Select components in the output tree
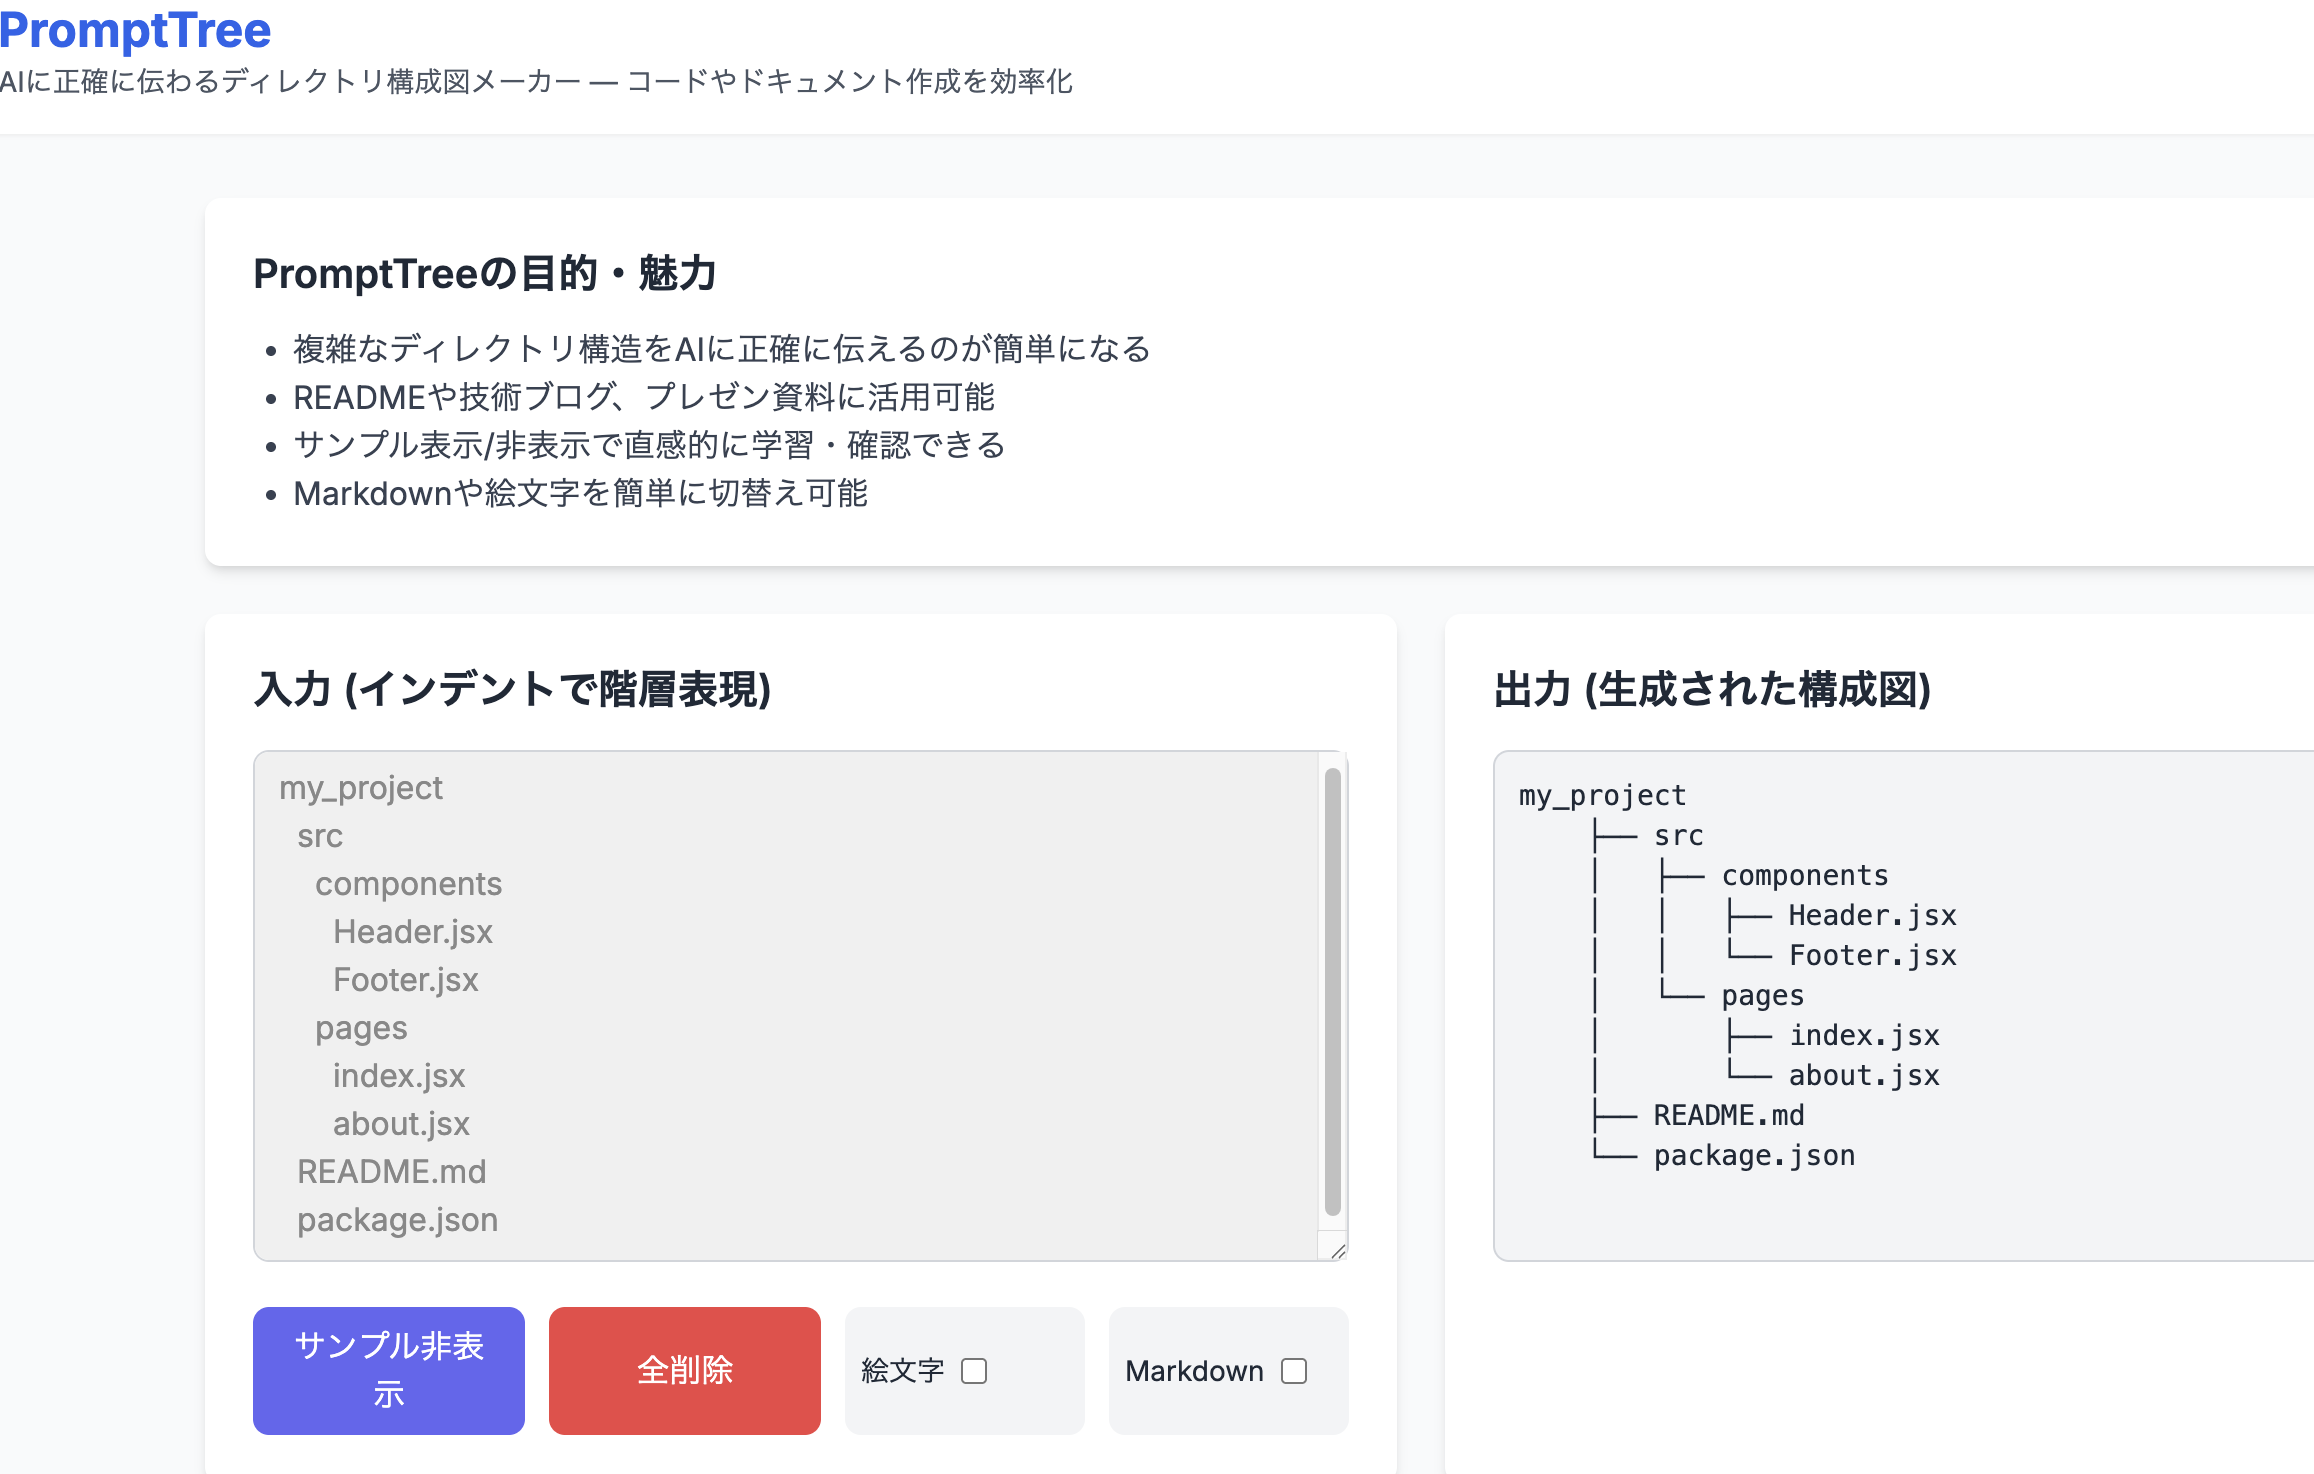The image size is (2314, 1474). [1804, 875]
